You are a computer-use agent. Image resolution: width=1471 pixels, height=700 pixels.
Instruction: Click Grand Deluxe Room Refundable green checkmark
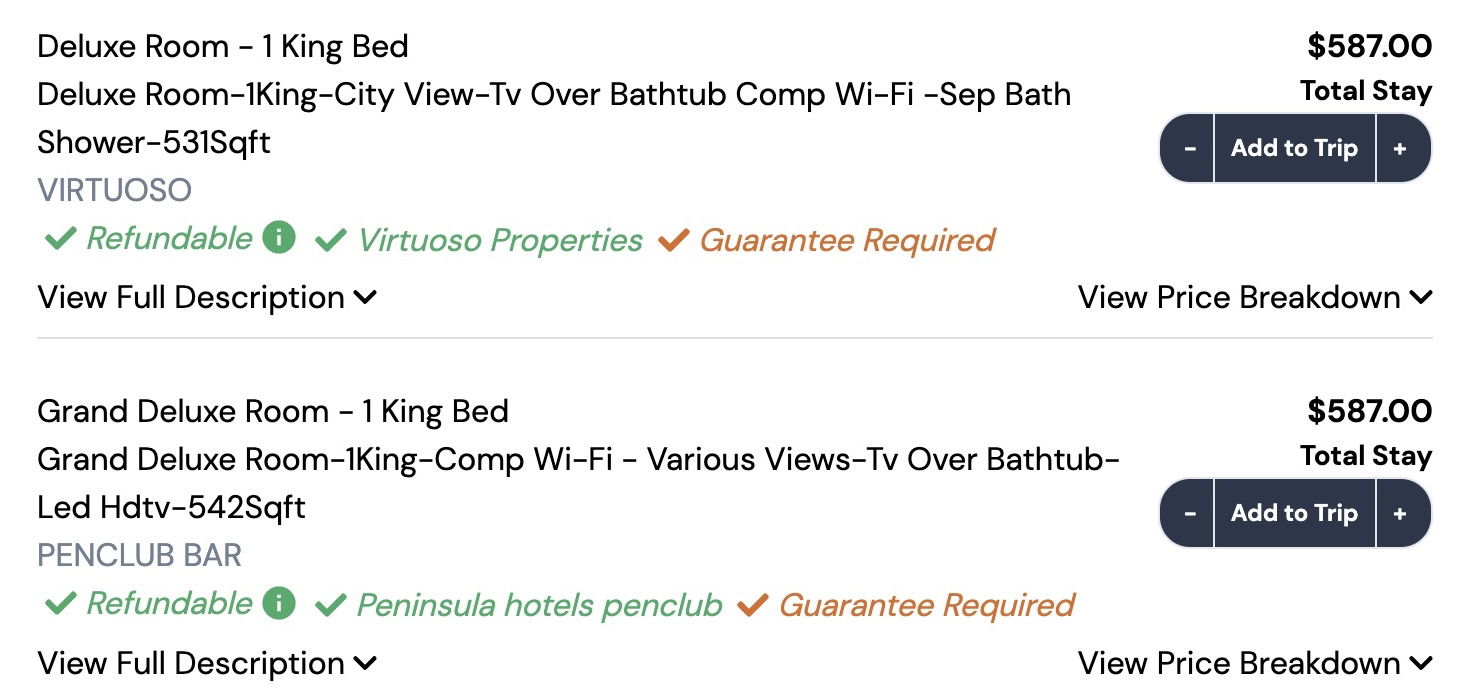(x=61, y=603)
